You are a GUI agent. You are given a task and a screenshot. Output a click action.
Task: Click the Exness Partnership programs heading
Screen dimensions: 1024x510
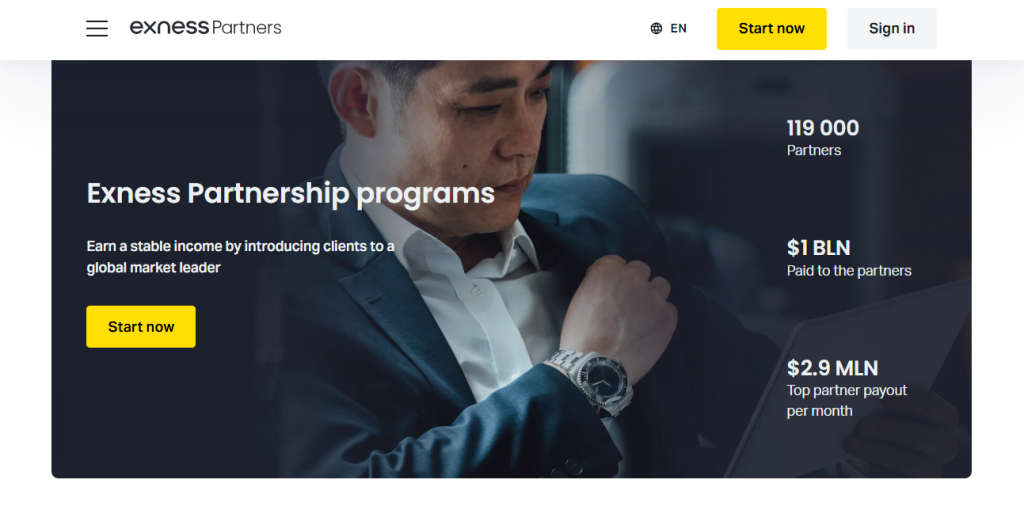pos(291,193)
